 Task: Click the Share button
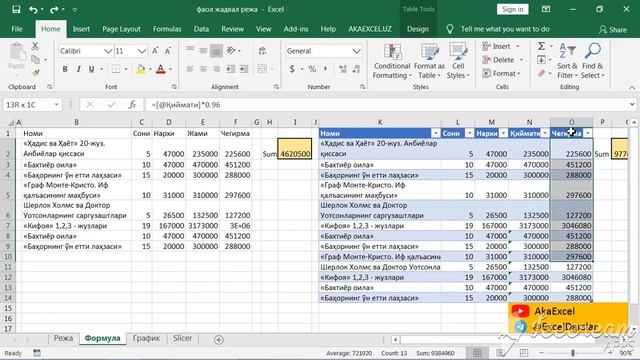point(613,29)
